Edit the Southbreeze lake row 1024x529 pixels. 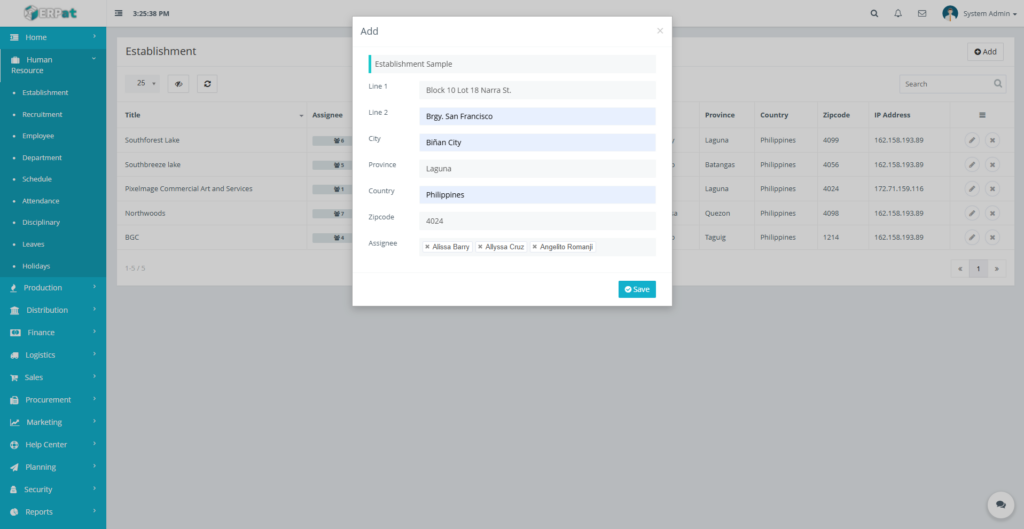coord(972,165)
